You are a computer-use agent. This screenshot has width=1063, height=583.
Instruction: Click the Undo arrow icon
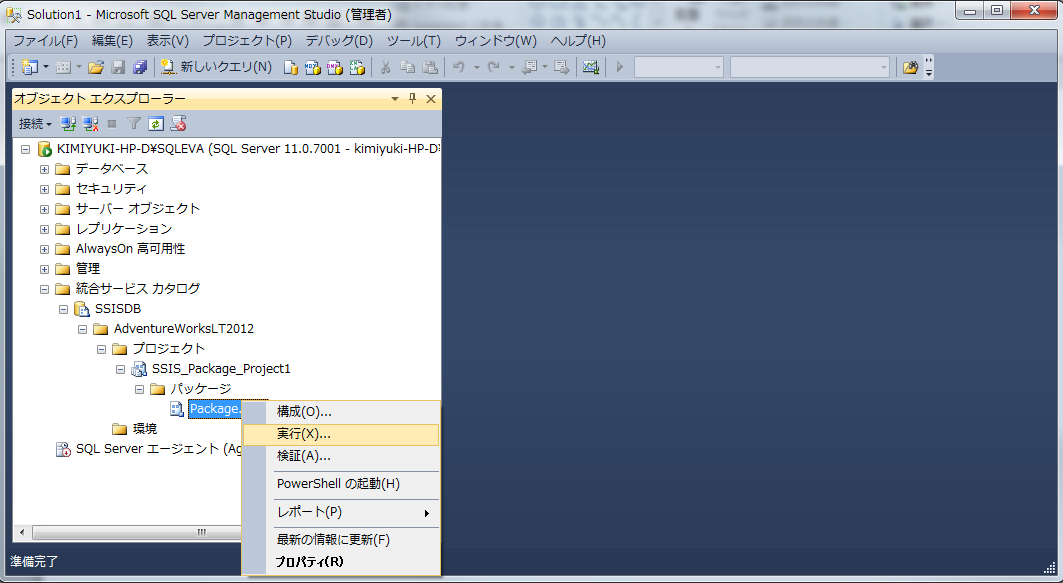click(x=459, y=67)
